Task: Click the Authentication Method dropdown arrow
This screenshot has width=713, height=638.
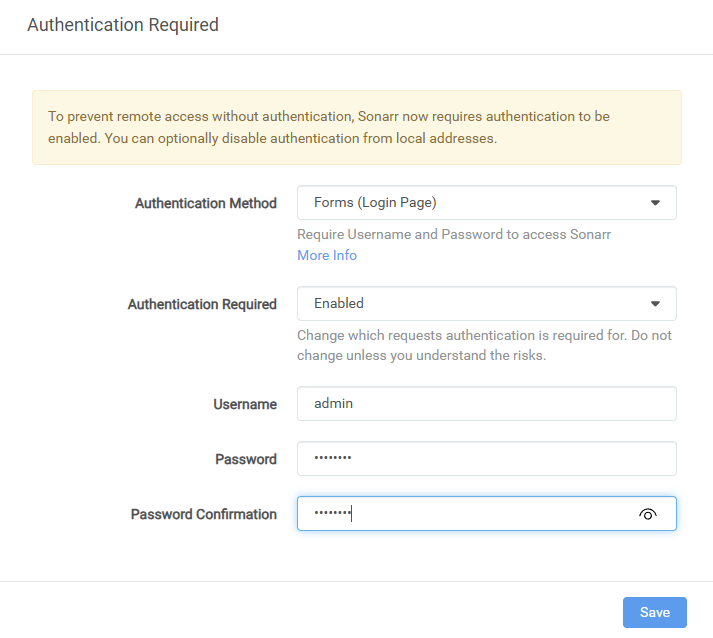Action: tap(655, 203)
